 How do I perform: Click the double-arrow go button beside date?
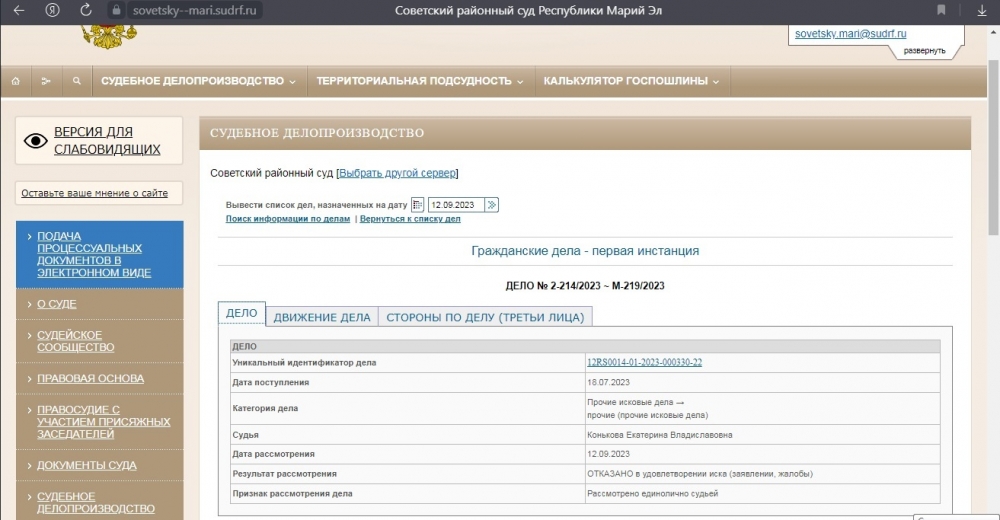click(x=491, y=204)
